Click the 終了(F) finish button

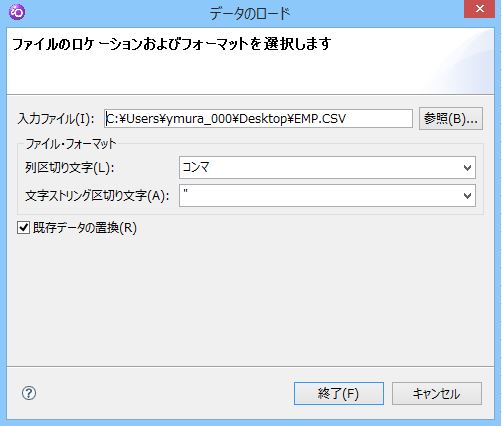[339, 394]
